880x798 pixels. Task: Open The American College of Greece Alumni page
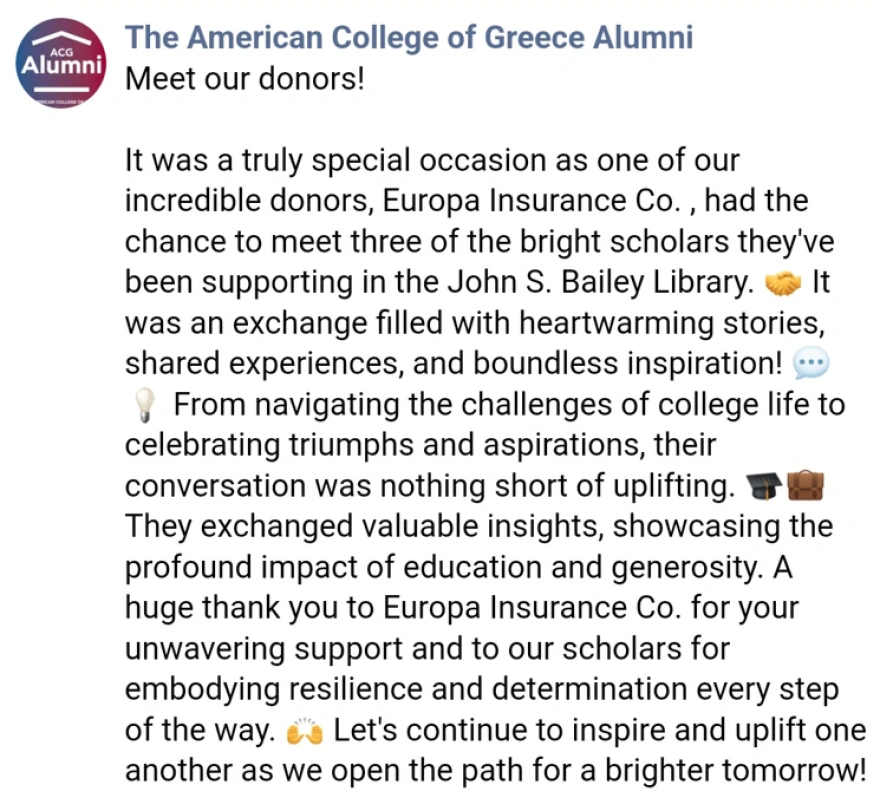click(408, 38)
